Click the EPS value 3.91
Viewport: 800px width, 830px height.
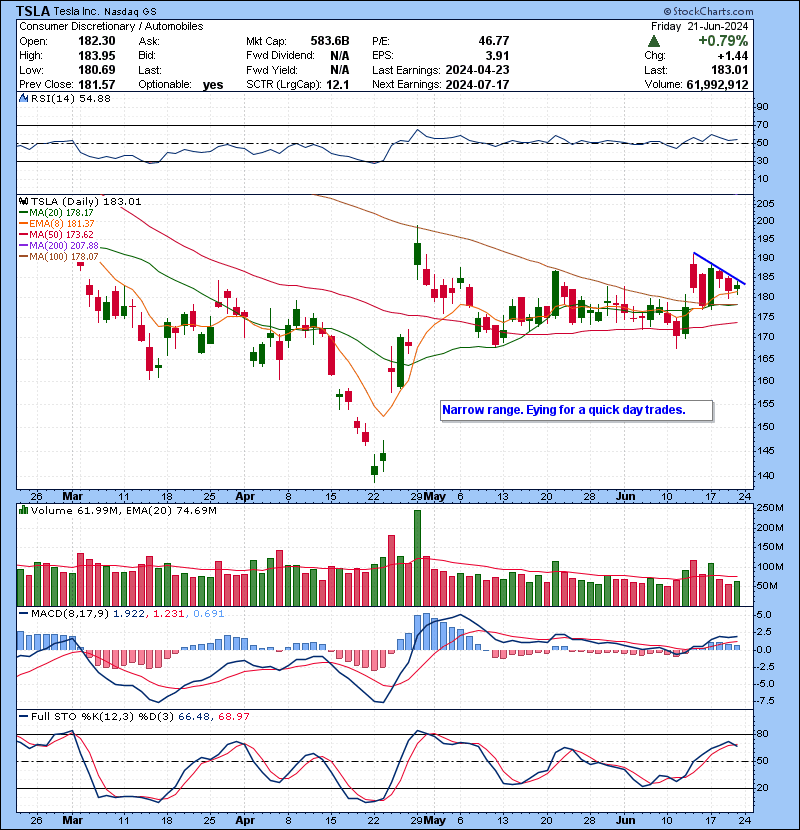497,56
